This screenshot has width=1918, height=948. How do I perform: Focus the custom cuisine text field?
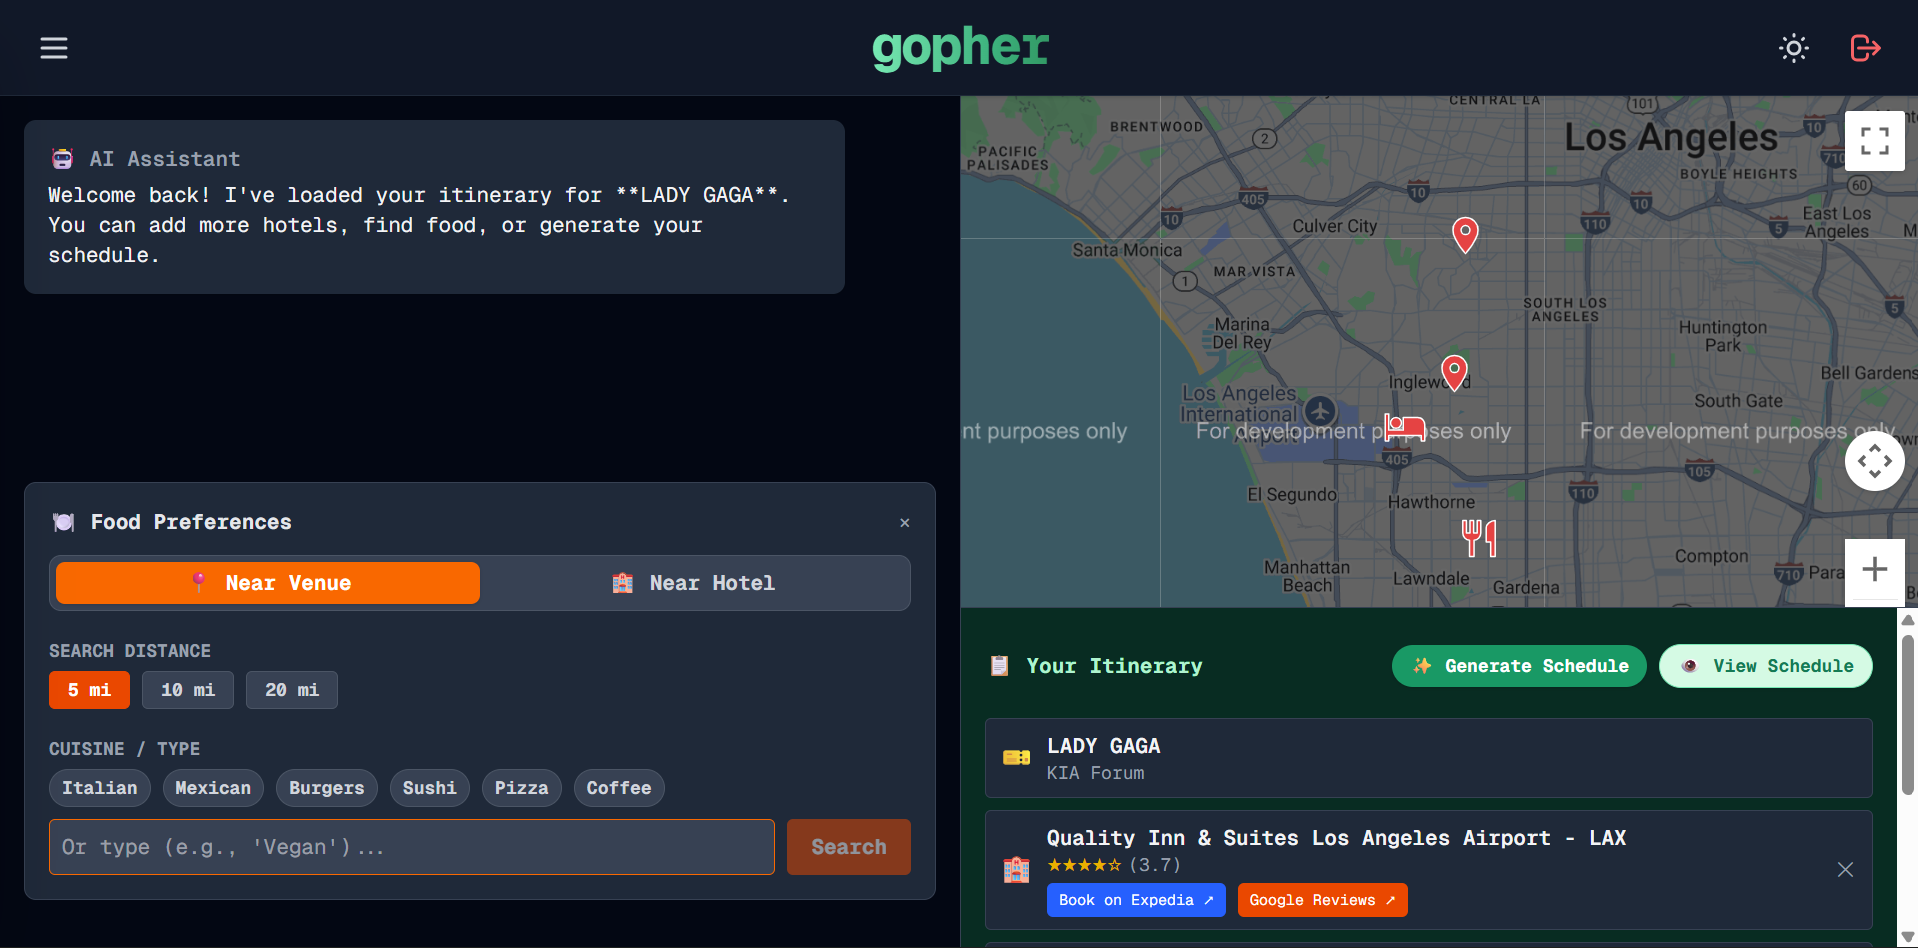(x=412, y=847)
